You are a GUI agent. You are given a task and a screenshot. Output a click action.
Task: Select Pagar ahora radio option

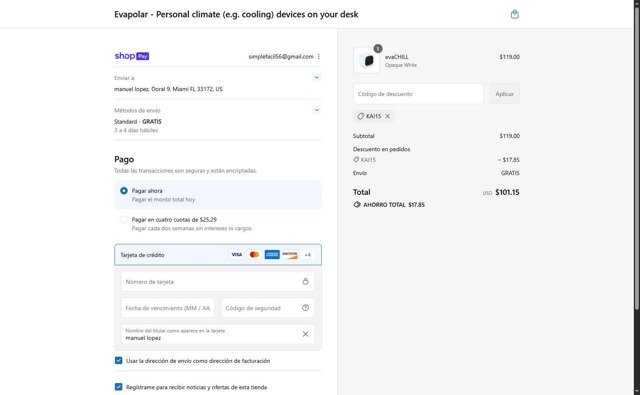click(124, 191)
